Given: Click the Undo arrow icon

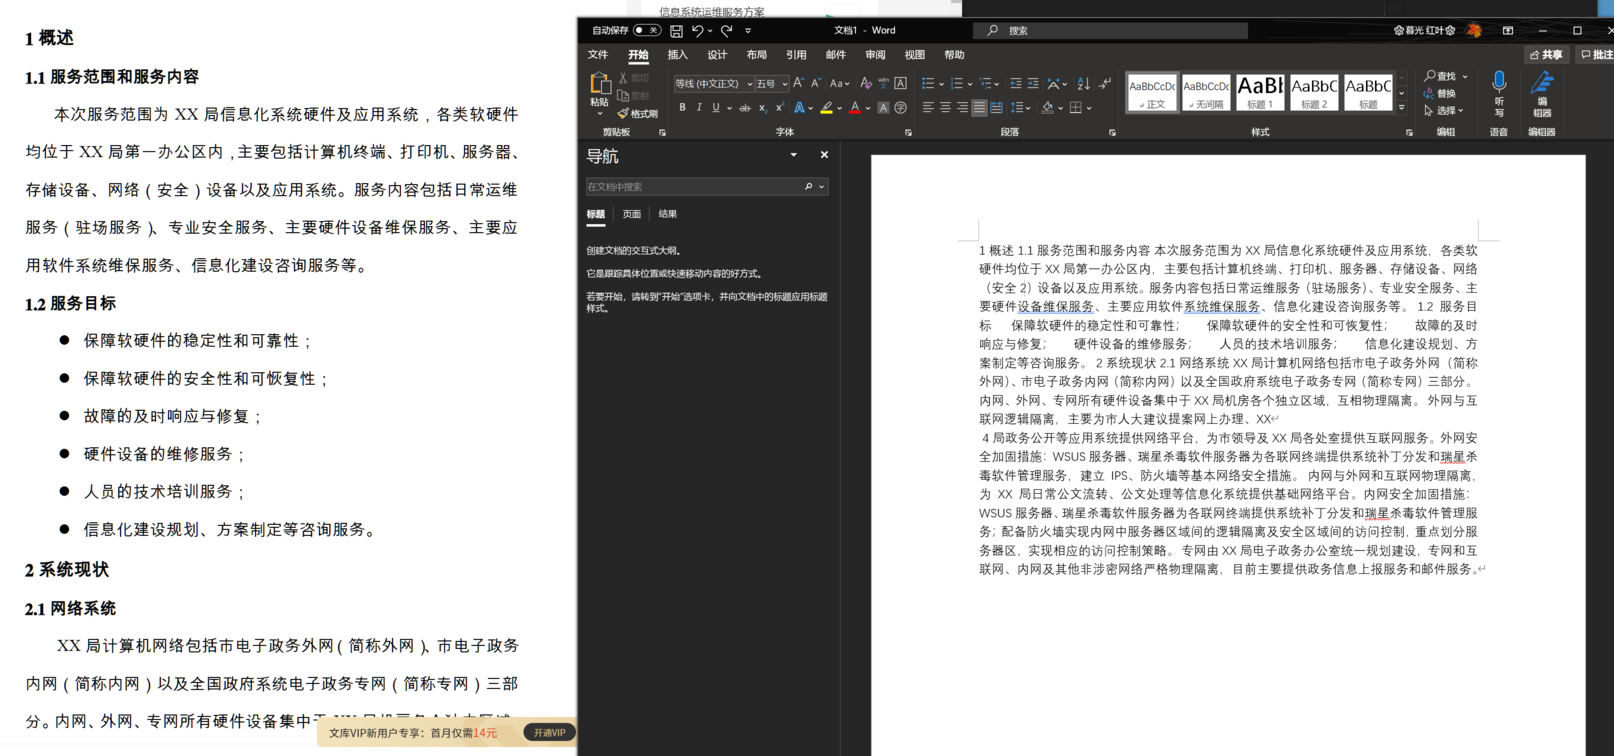Looking at the screenshot, I should [x=697, y=31].
